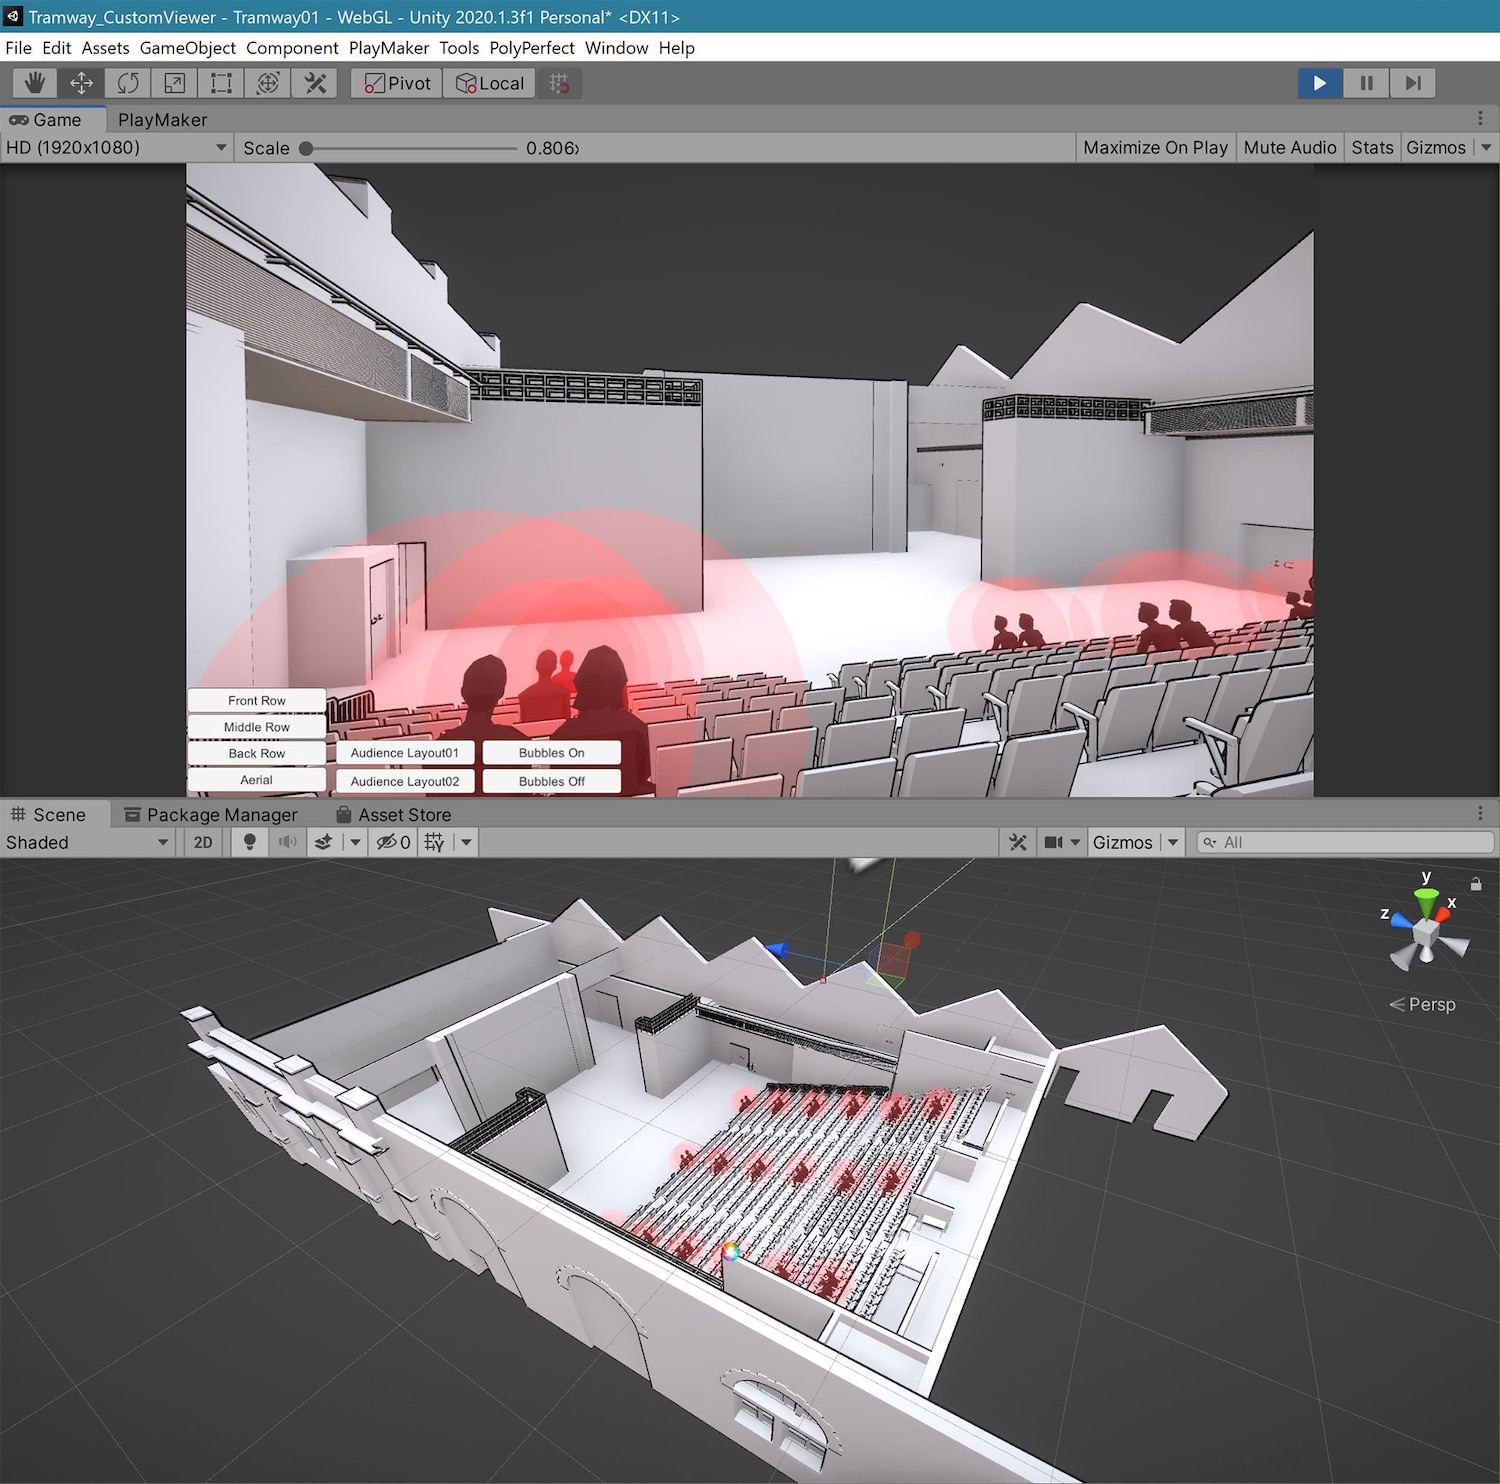This screenshot has height=1484, width=1500.
Task: Select the Rect transform tool
Action: coord(221,83)
